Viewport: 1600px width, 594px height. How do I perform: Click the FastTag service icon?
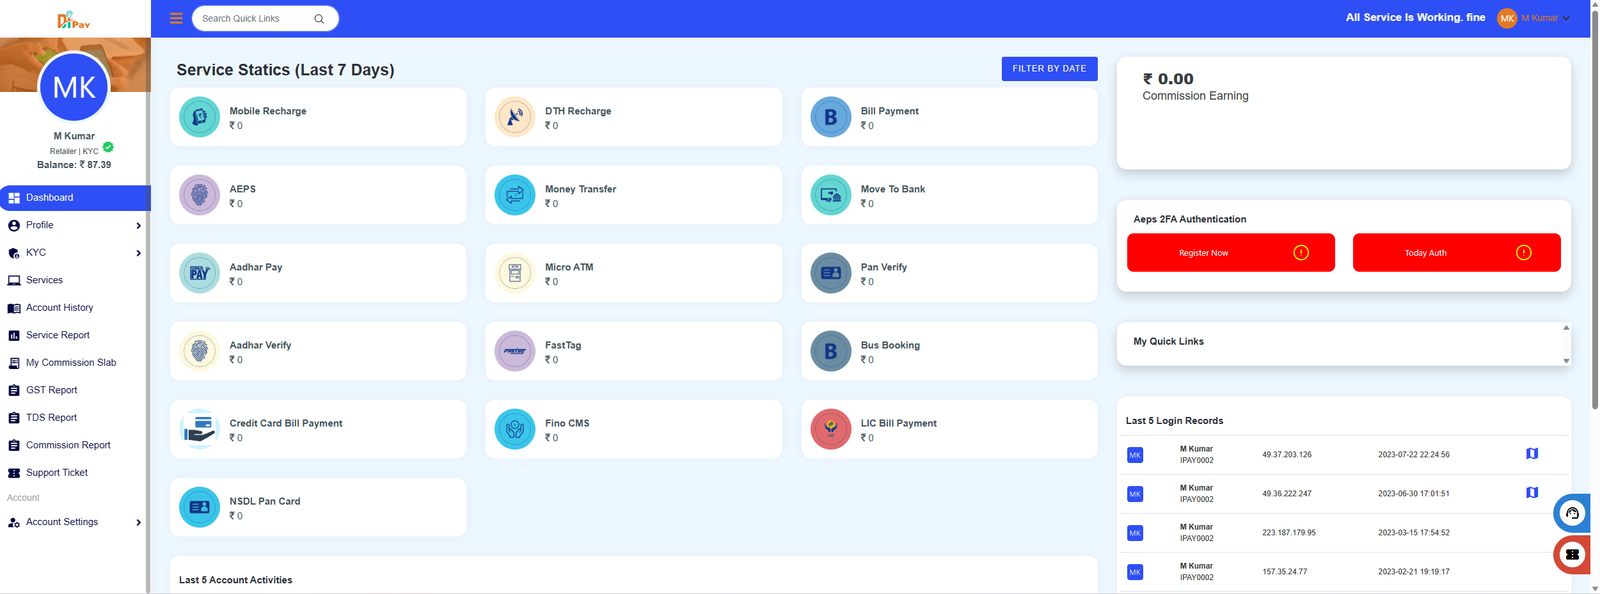(x=515, y=351)
